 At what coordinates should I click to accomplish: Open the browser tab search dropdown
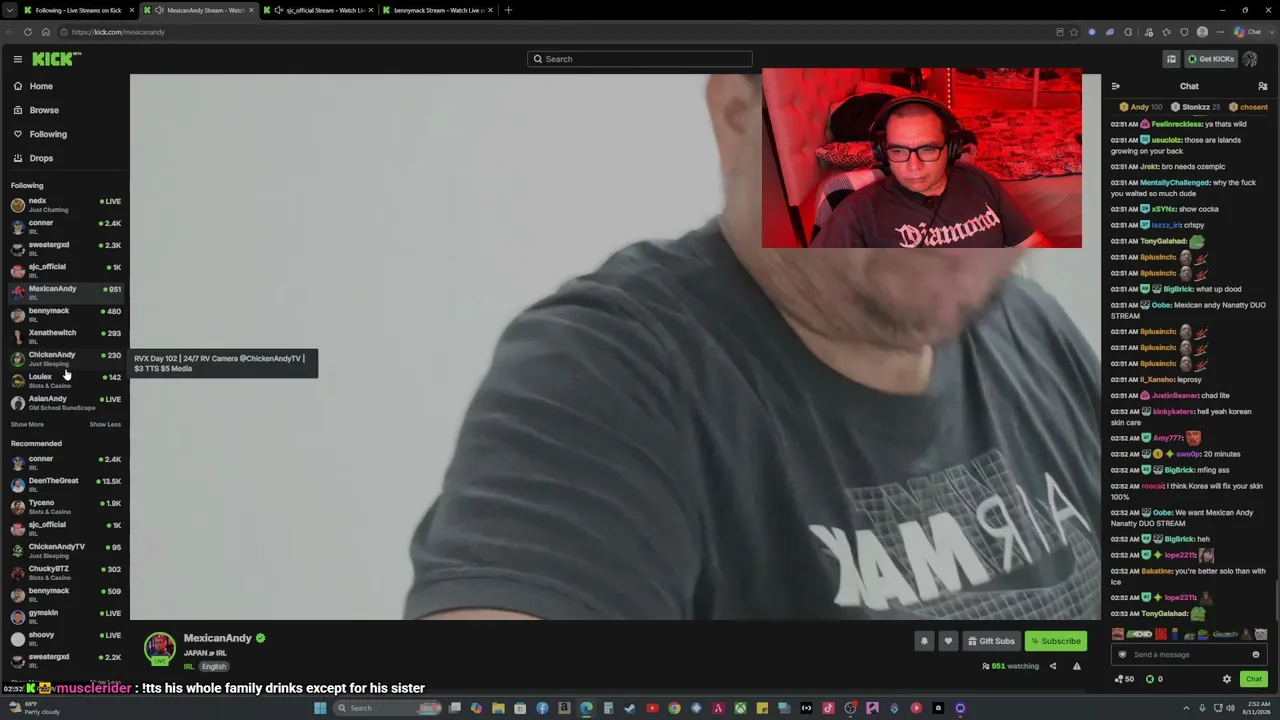pos(10,10)
